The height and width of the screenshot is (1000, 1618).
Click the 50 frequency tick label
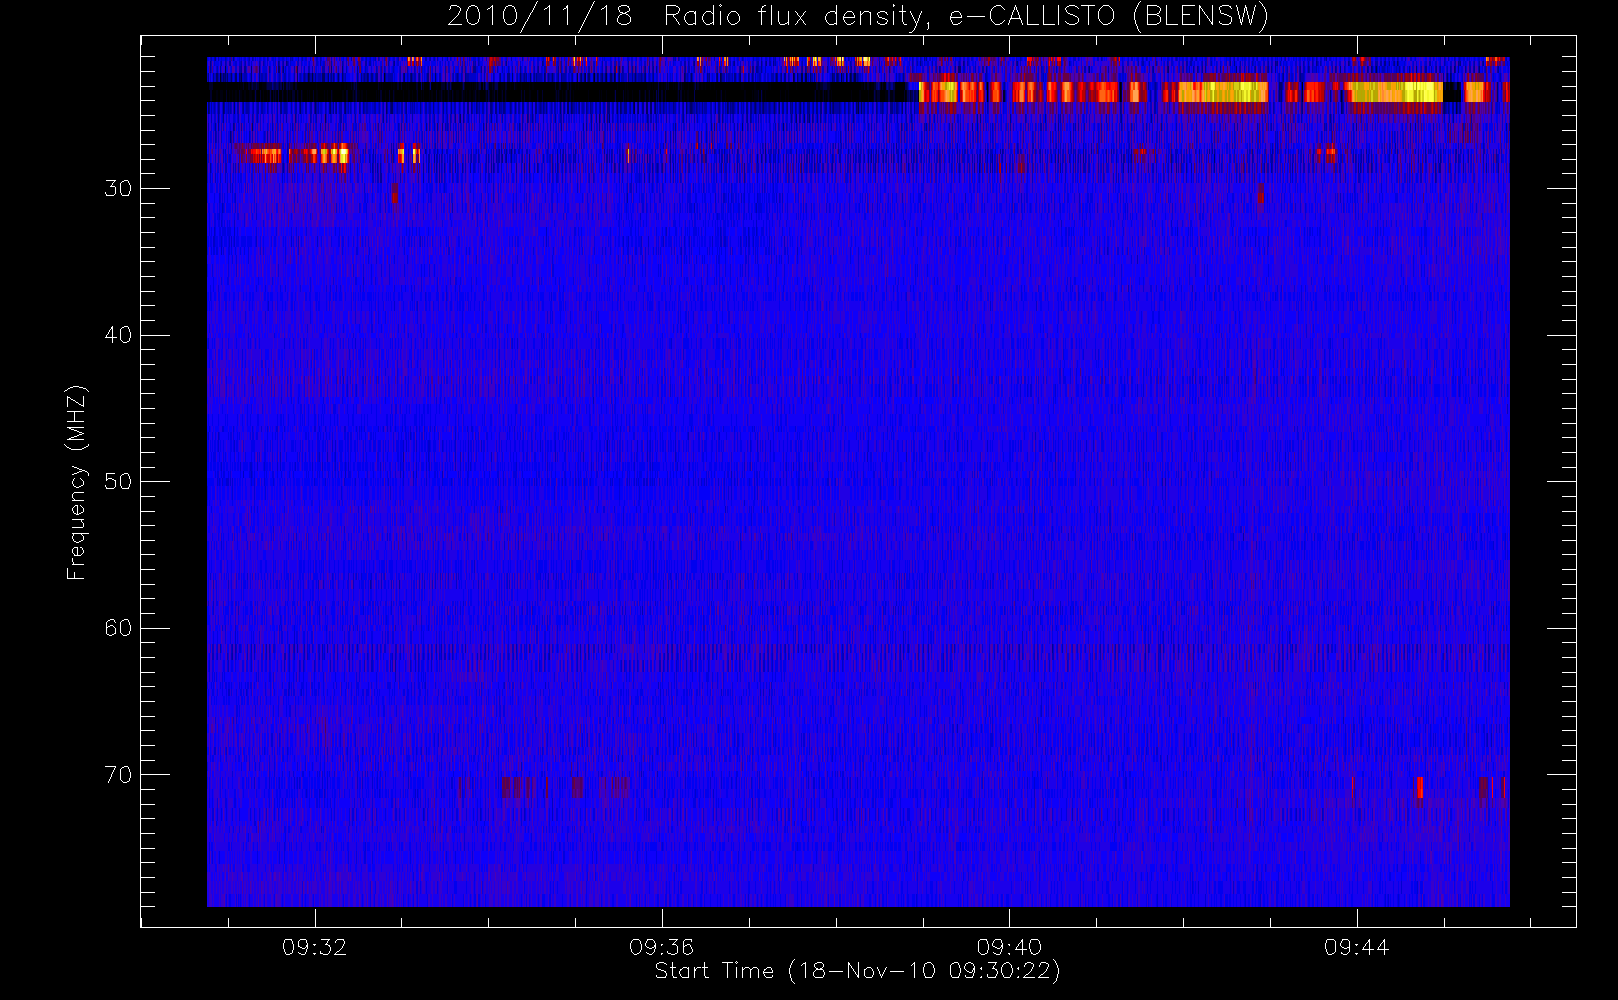pyautogui.click(x=118, y=482)
